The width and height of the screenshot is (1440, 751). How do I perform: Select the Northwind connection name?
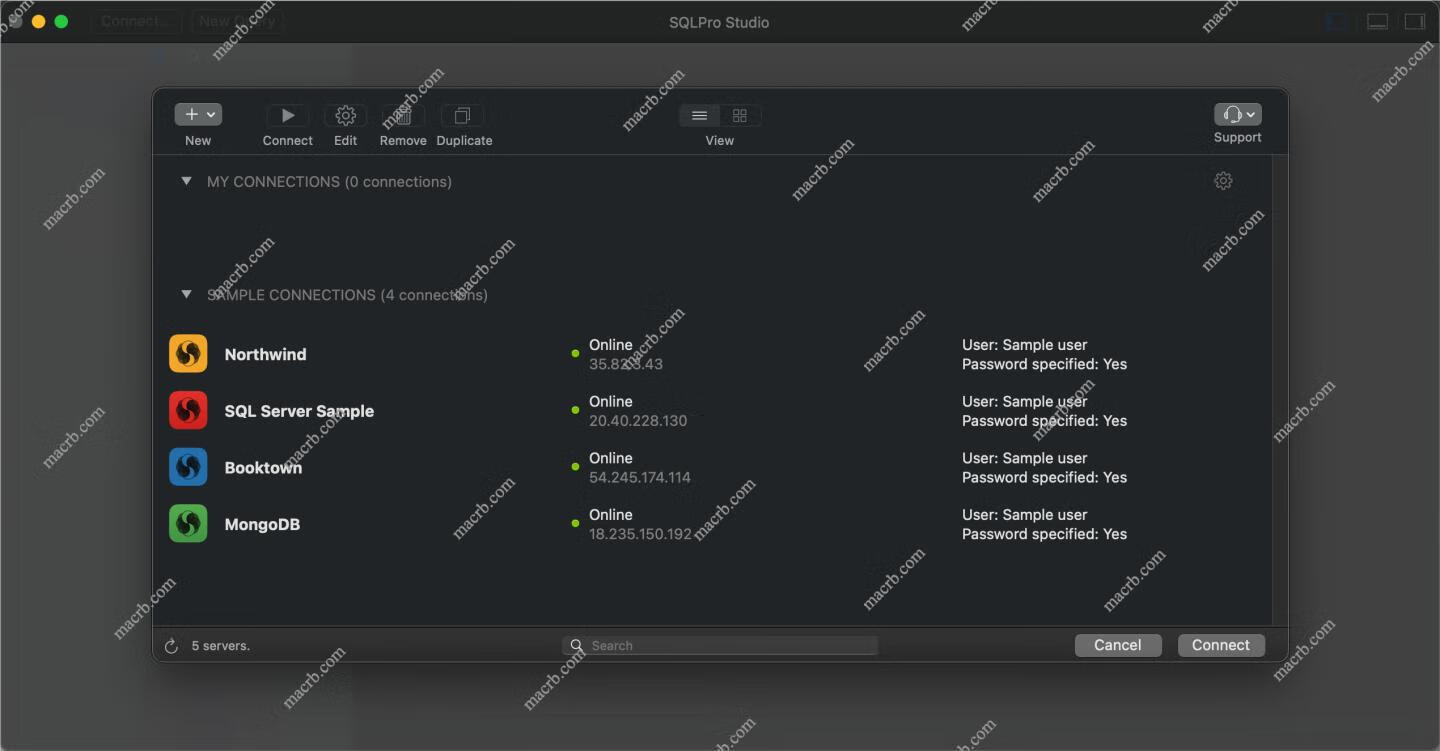tap(265, 354)
